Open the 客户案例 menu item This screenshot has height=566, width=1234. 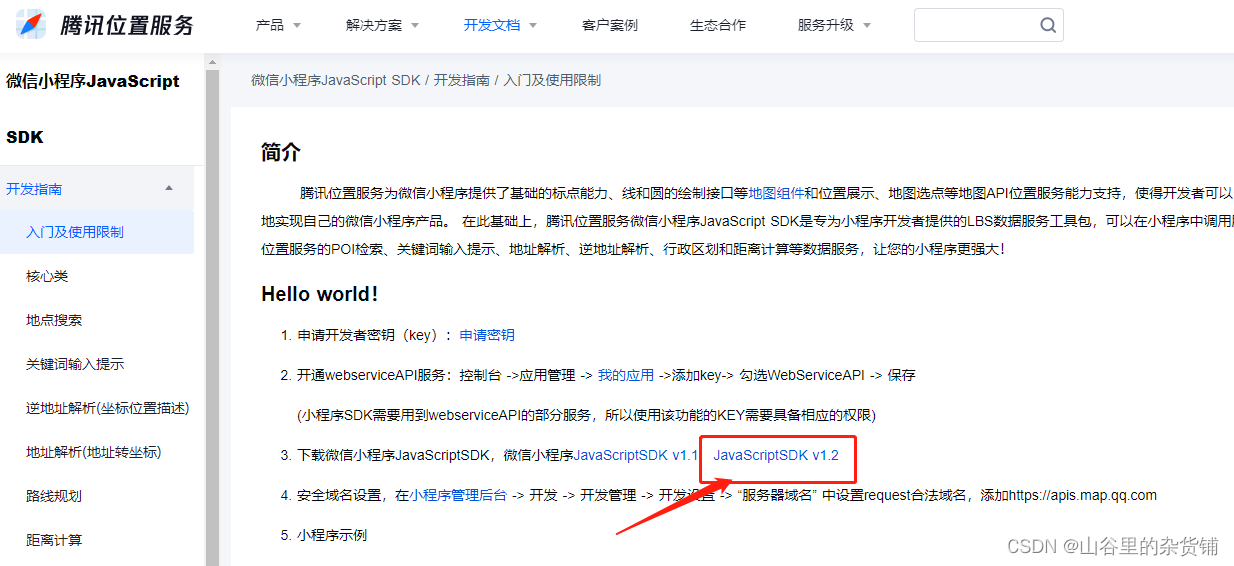(x=610, y=25)
